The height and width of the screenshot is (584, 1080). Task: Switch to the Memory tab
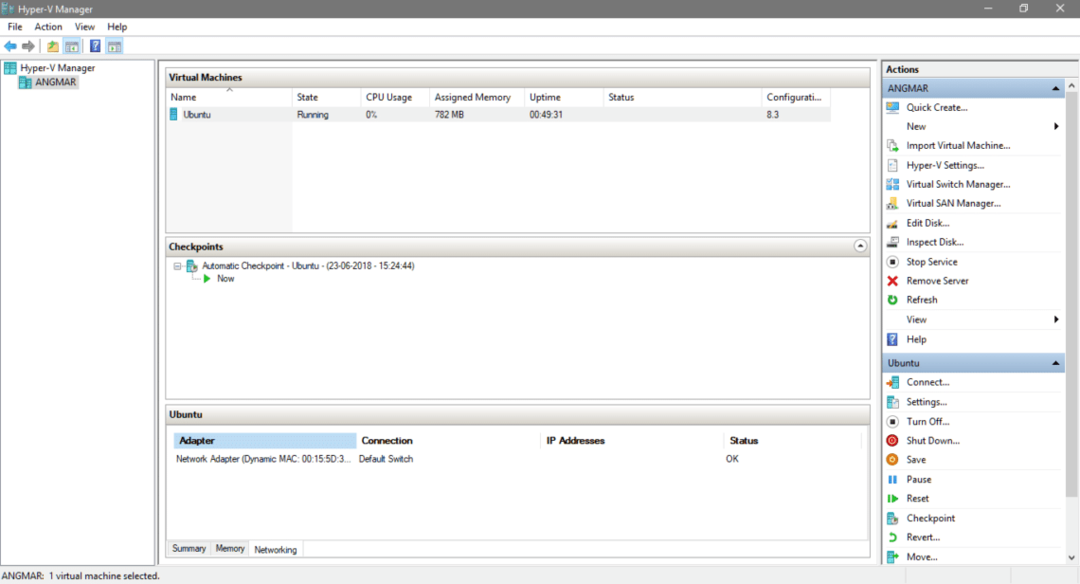230,549
